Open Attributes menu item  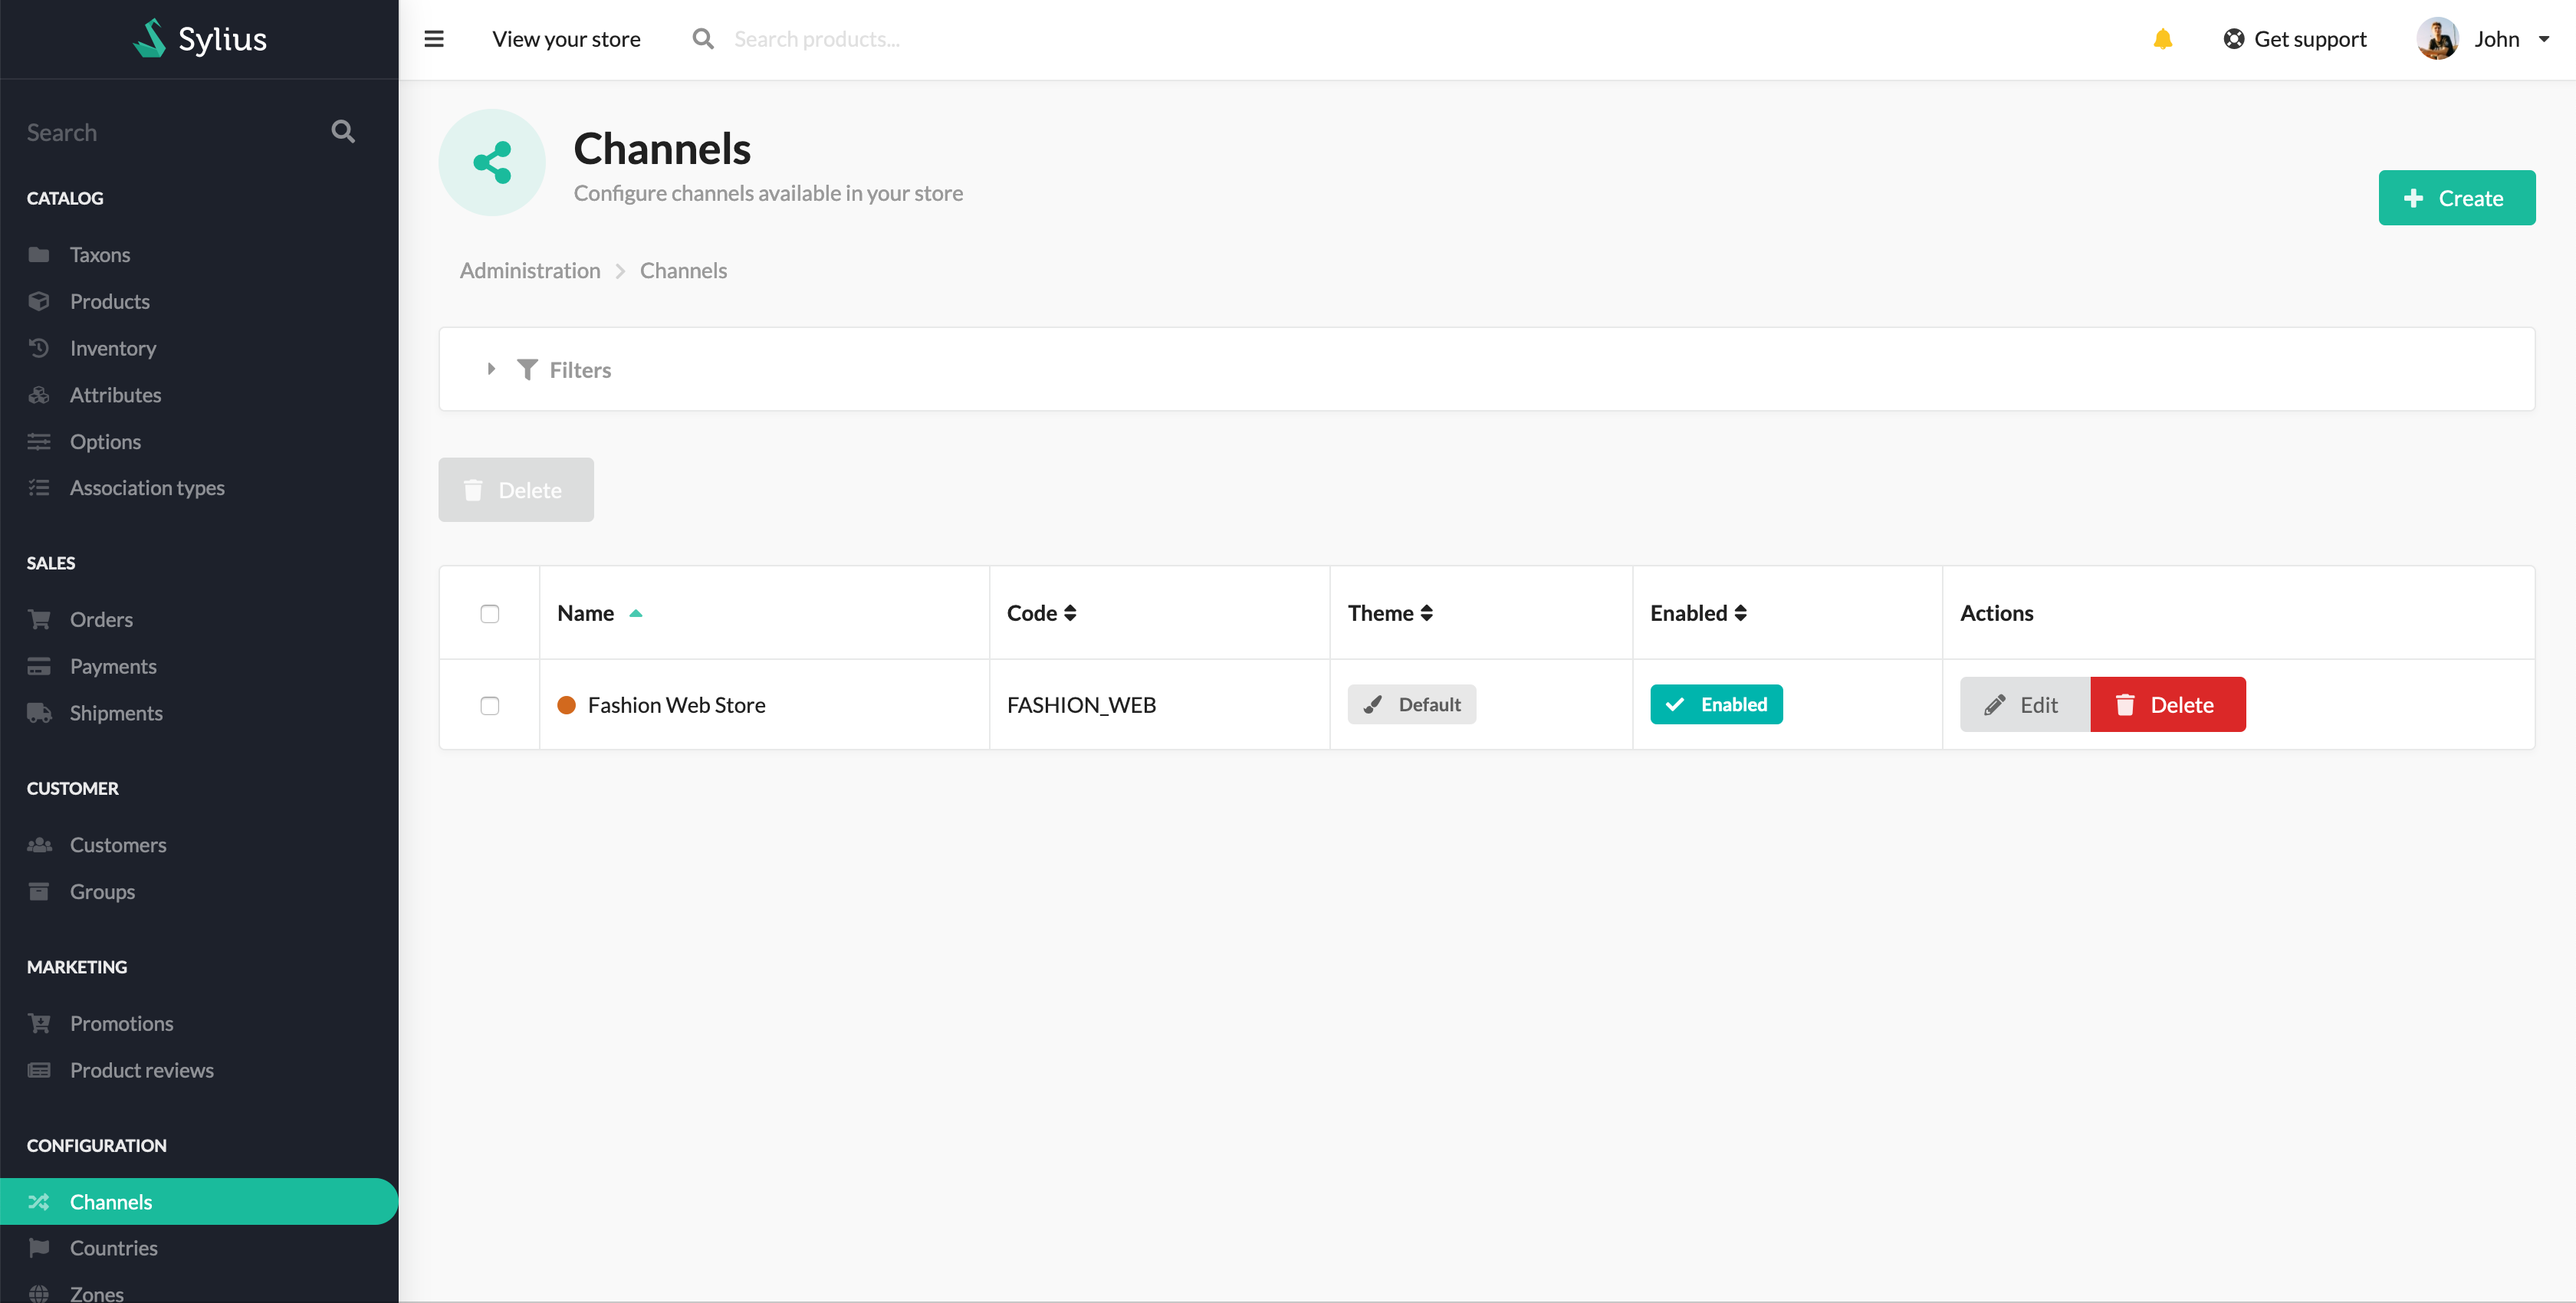coord(199,395)
